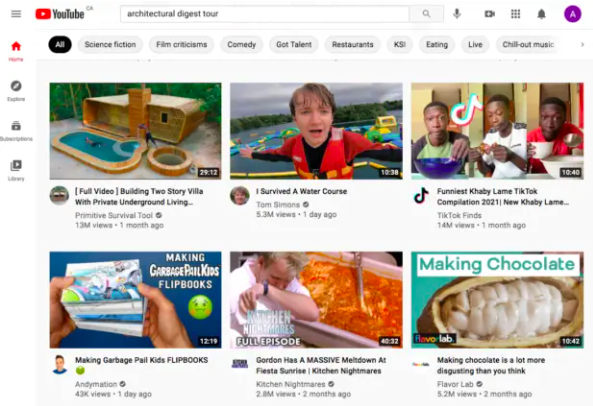
Task: Open the create video camera icon
Action: click(490, 14)
